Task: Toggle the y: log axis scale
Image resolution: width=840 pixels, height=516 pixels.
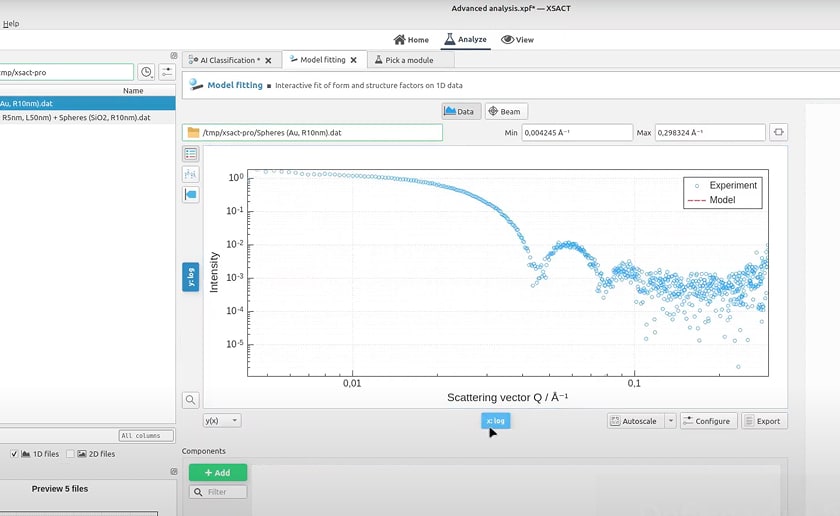Action: (x=190, y=277)
